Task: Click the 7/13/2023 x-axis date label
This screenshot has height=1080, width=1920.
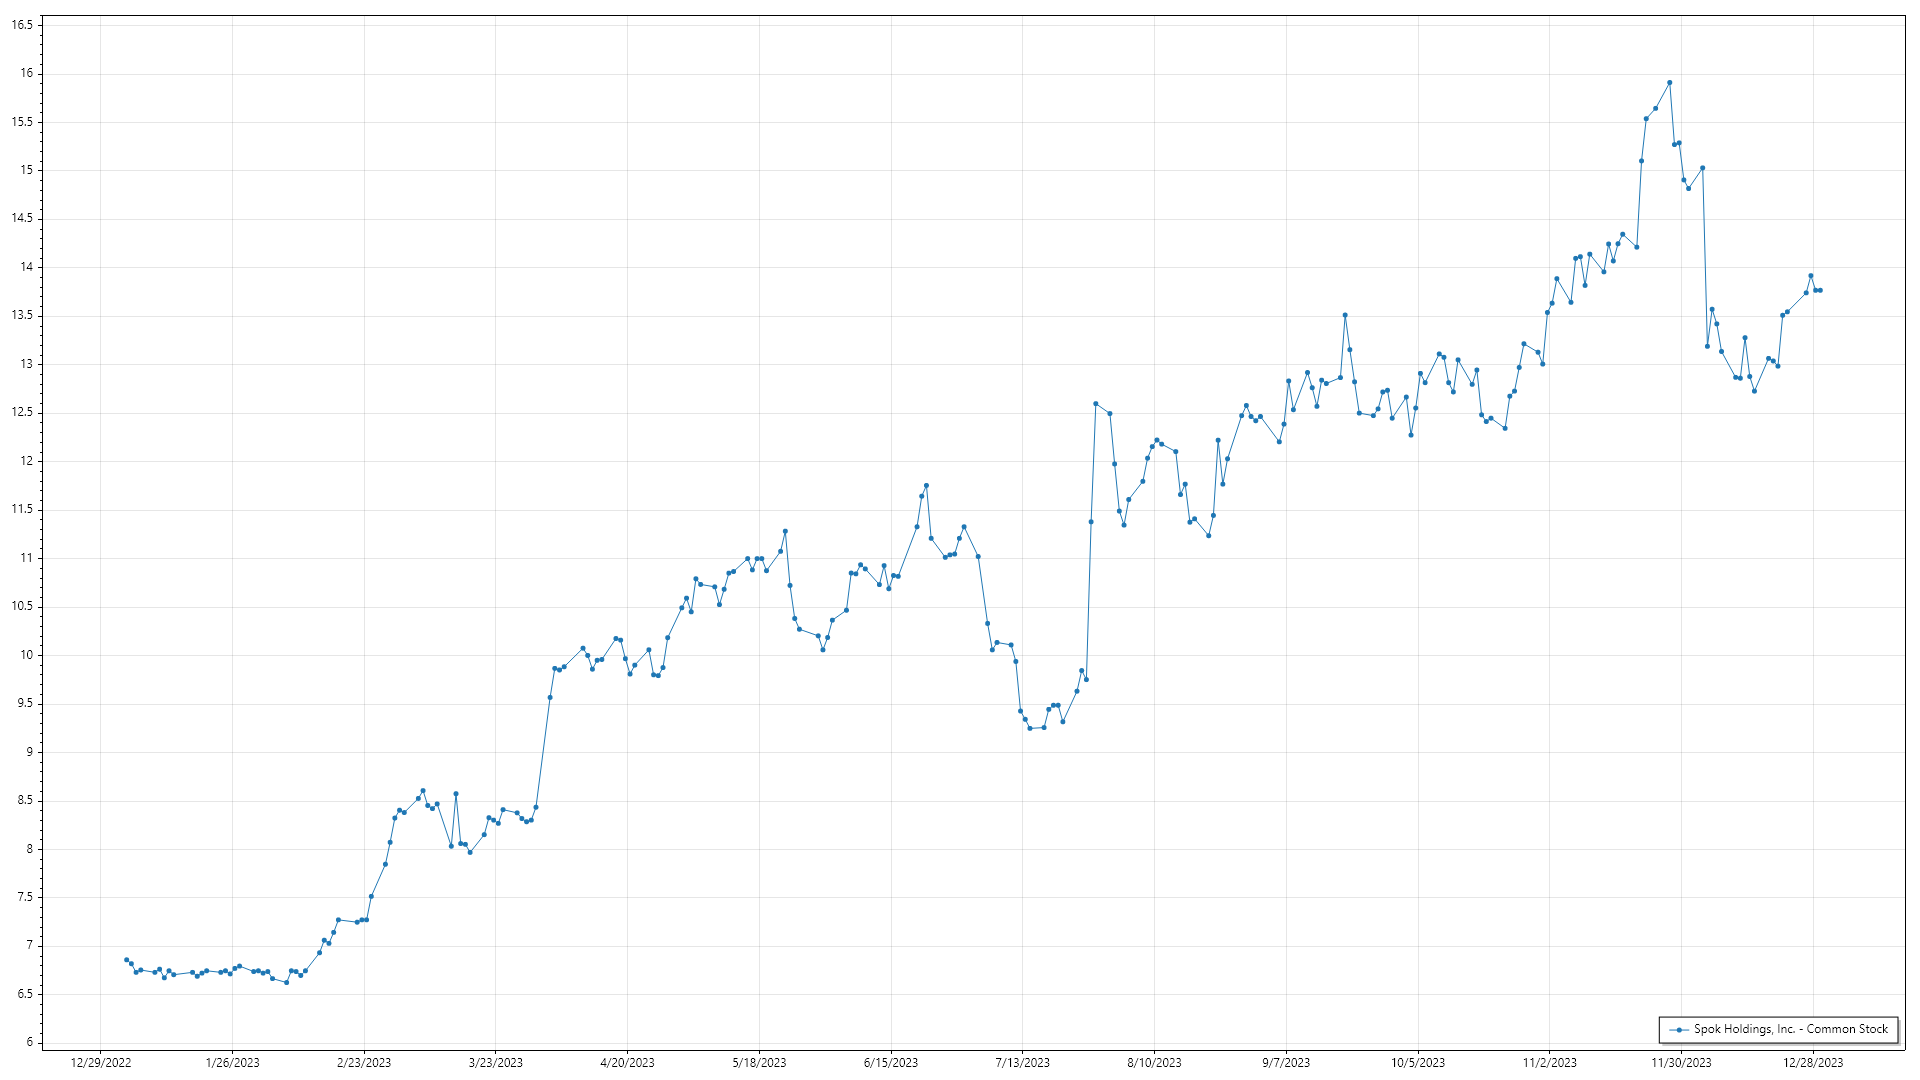Action: tap(1022, 1063)
